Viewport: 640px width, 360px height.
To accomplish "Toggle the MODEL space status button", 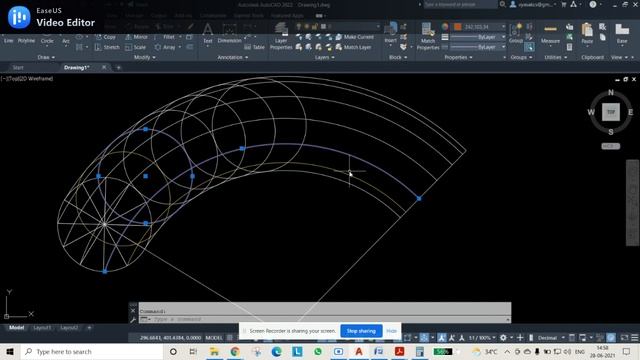I will click(x=214, y=338).
